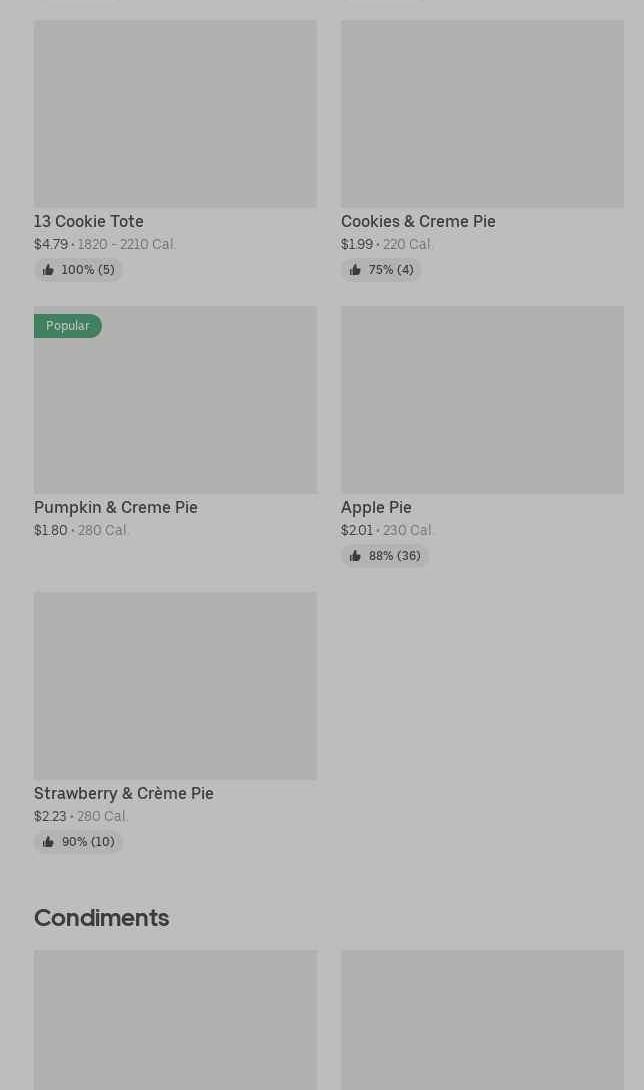Viewport: 644px width, 1090px height.
Task: Select the Strawberry & Crème Pie title
Action: [124, 793]
